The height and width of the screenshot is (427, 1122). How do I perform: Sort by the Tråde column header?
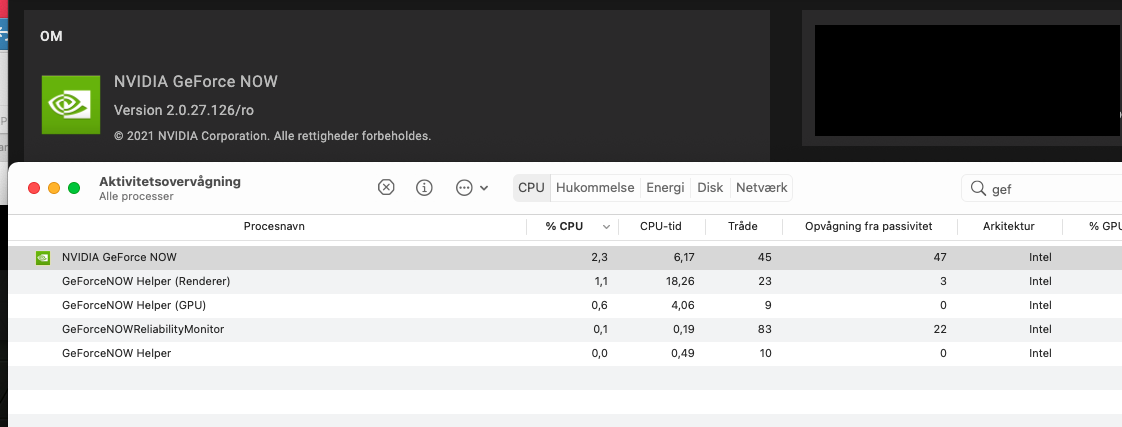(743, 227)
